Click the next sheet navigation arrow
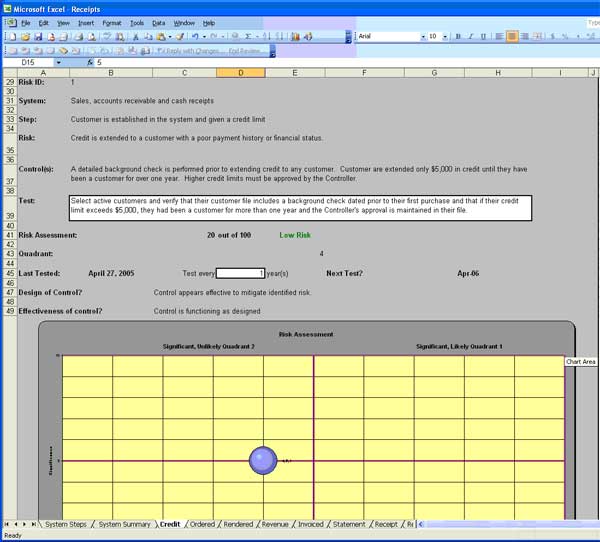 (x=24, y=524)
